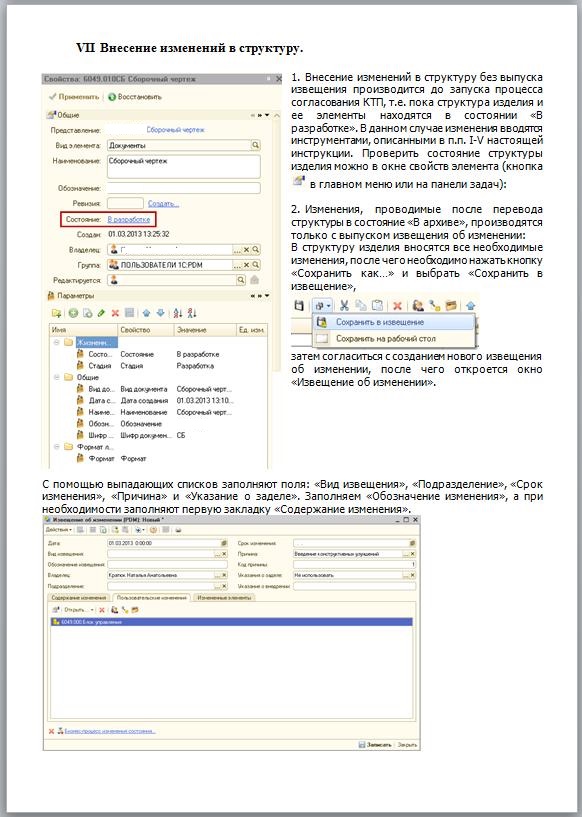Open calendar picker for Дата field
582x817 pixels.
coord(224,543)
